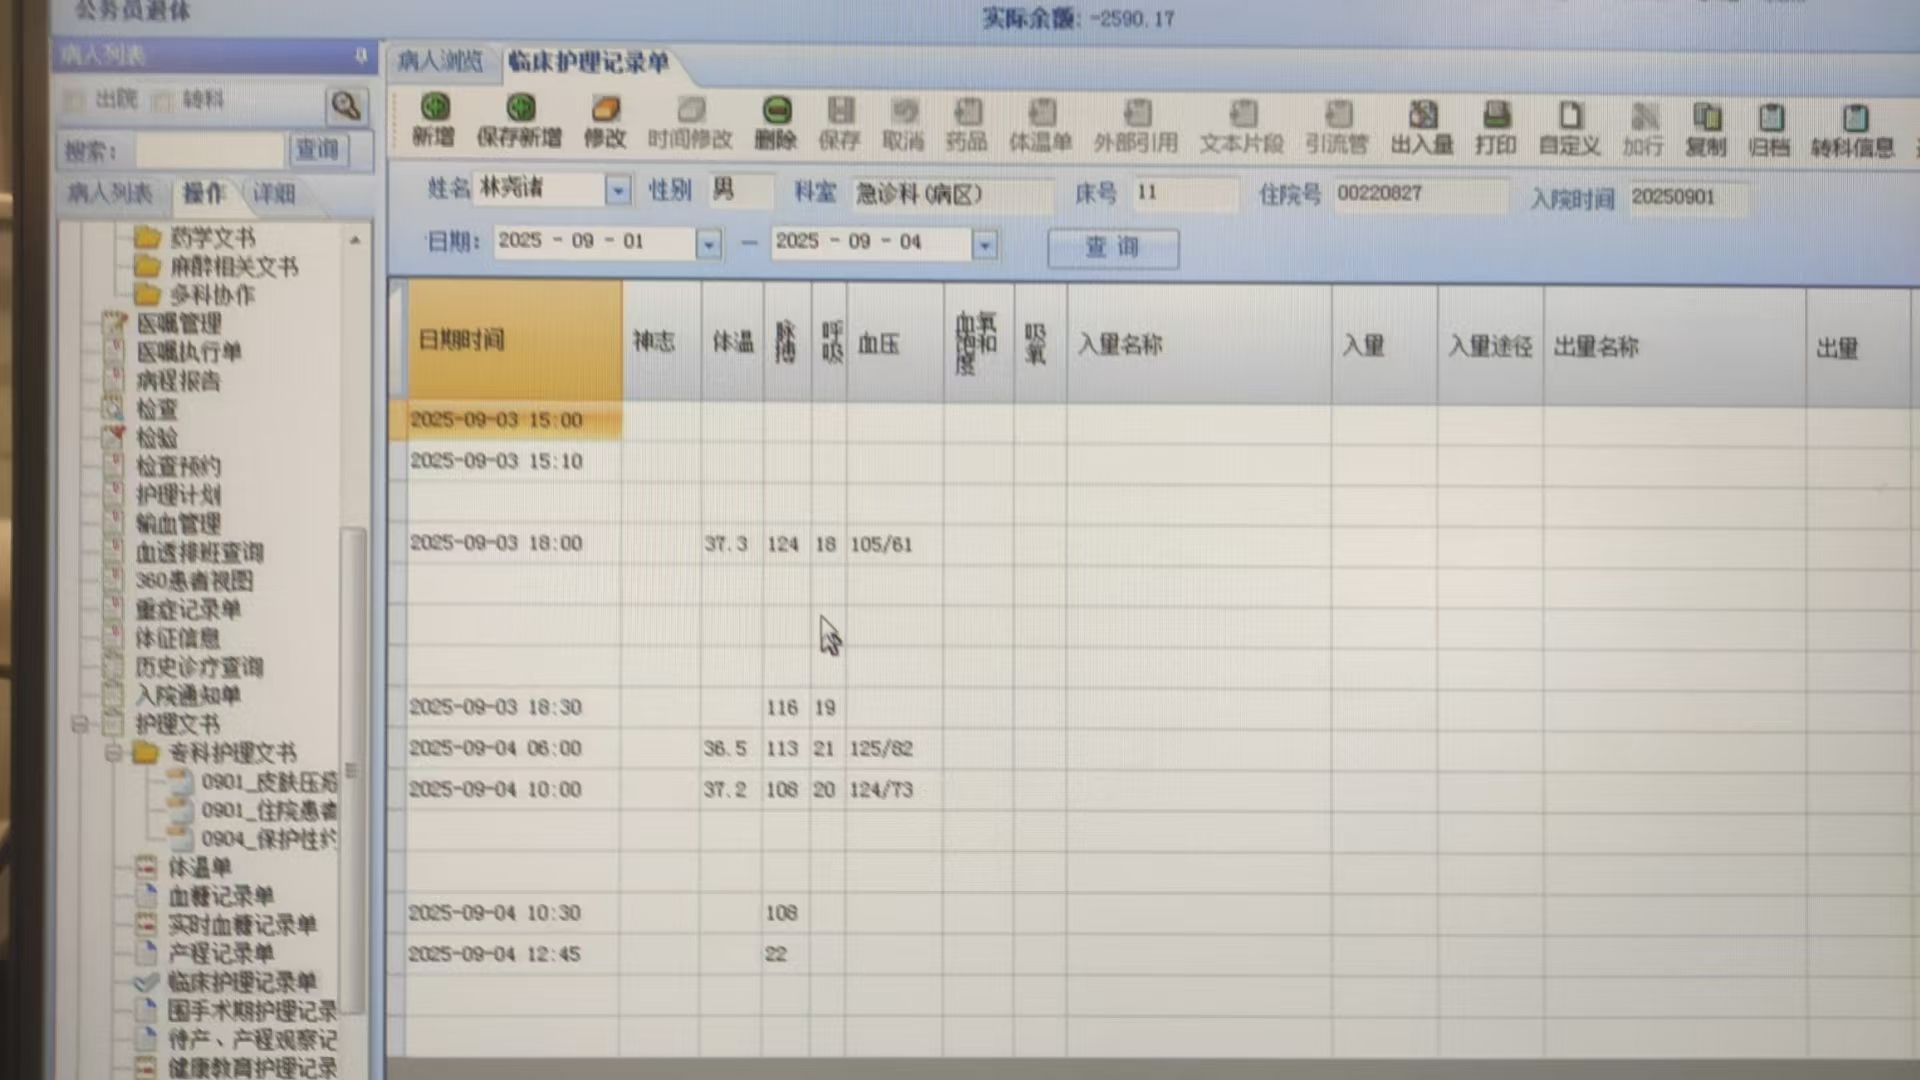Open the 出入量 intake-output tool
Viewport: 1920px width, 1080px height.
click(x=1422, y=116)
